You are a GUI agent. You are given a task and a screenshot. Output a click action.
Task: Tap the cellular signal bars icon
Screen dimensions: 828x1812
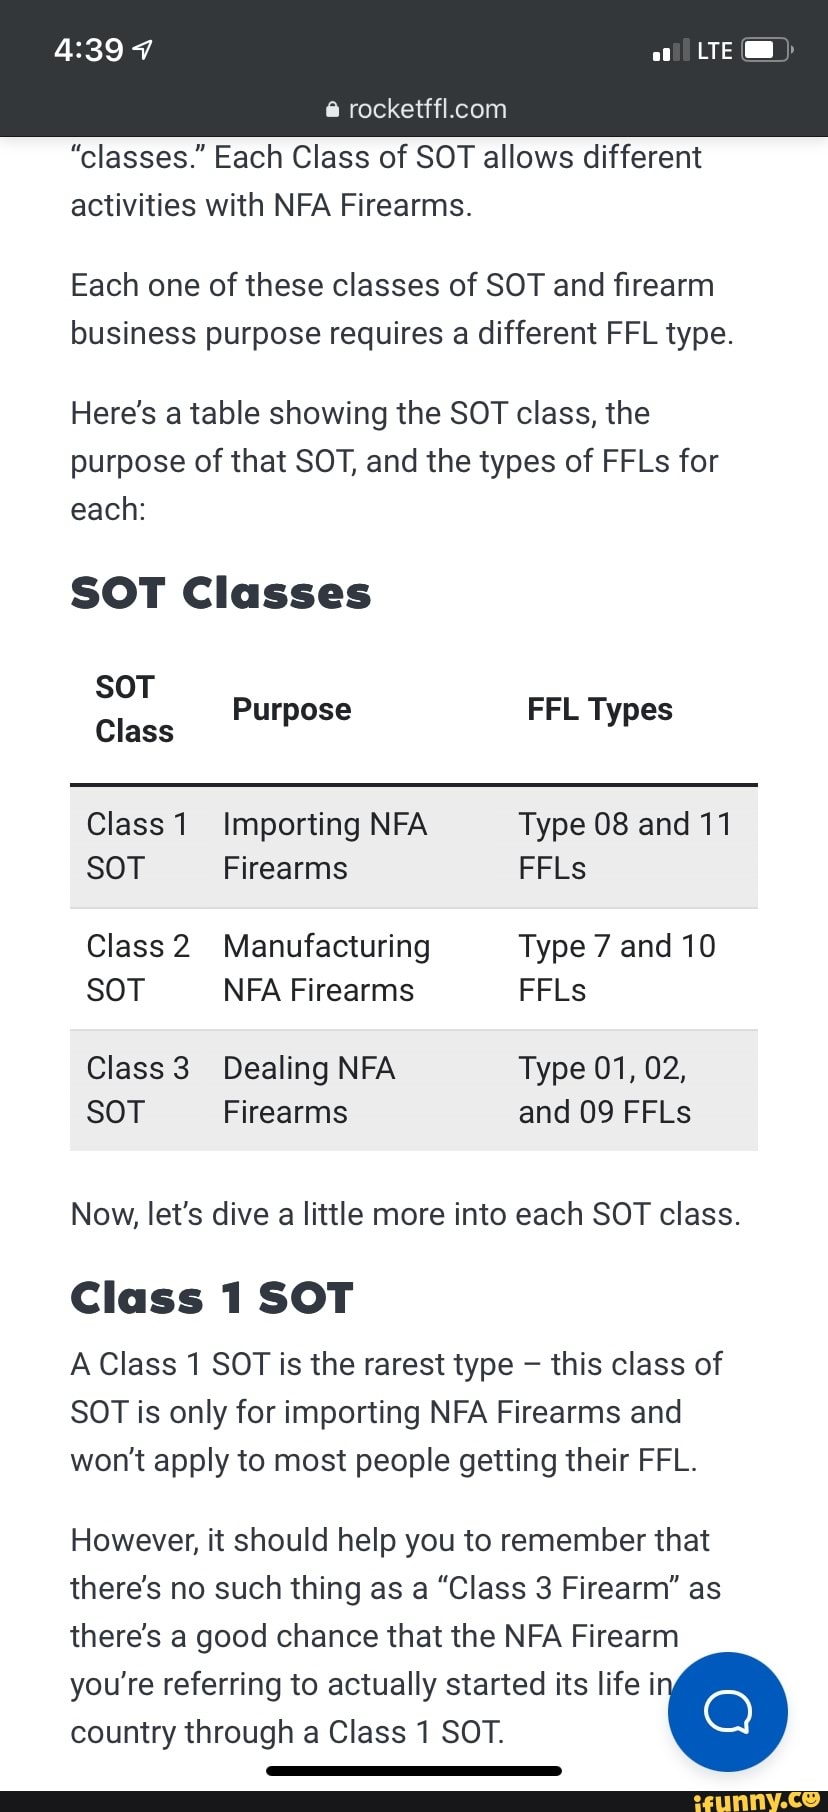click(x=670, y=50)
